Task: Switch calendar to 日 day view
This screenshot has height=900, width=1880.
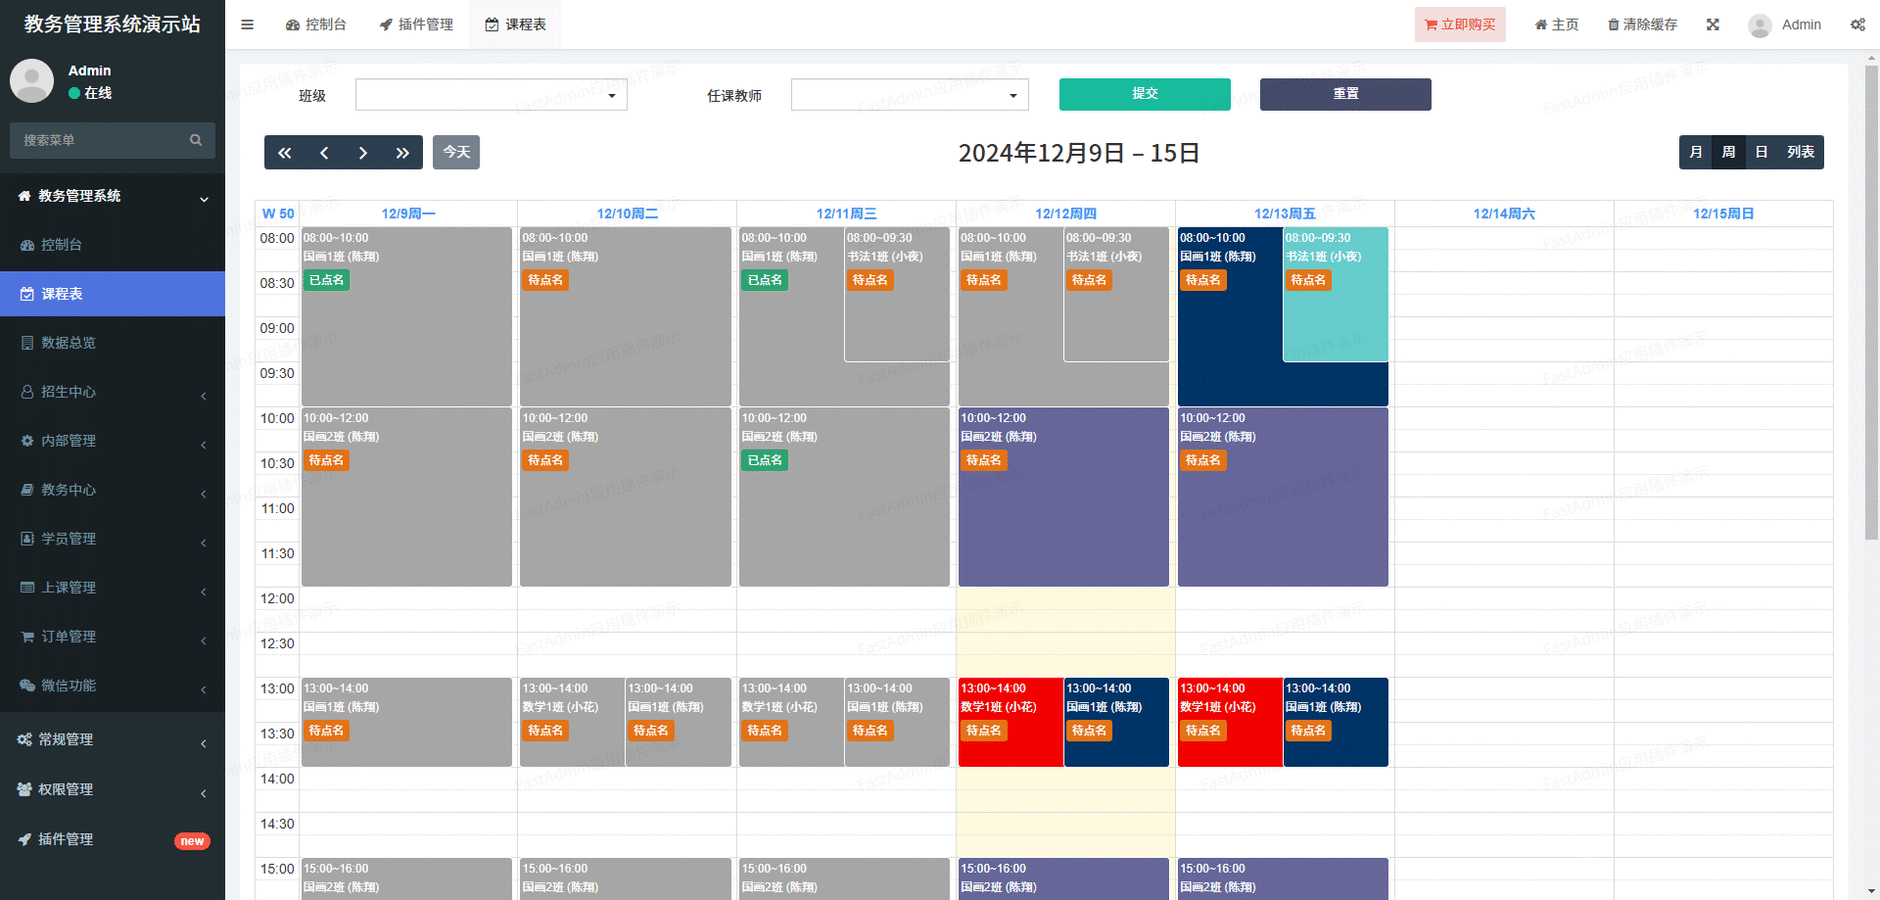Action: (x=1761, y=152)
